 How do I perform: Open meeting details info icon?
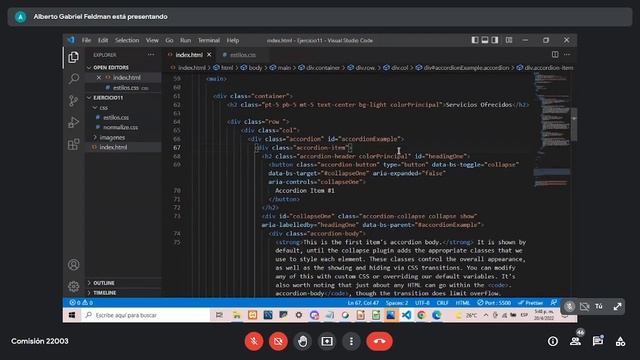(x=553, y=341)
